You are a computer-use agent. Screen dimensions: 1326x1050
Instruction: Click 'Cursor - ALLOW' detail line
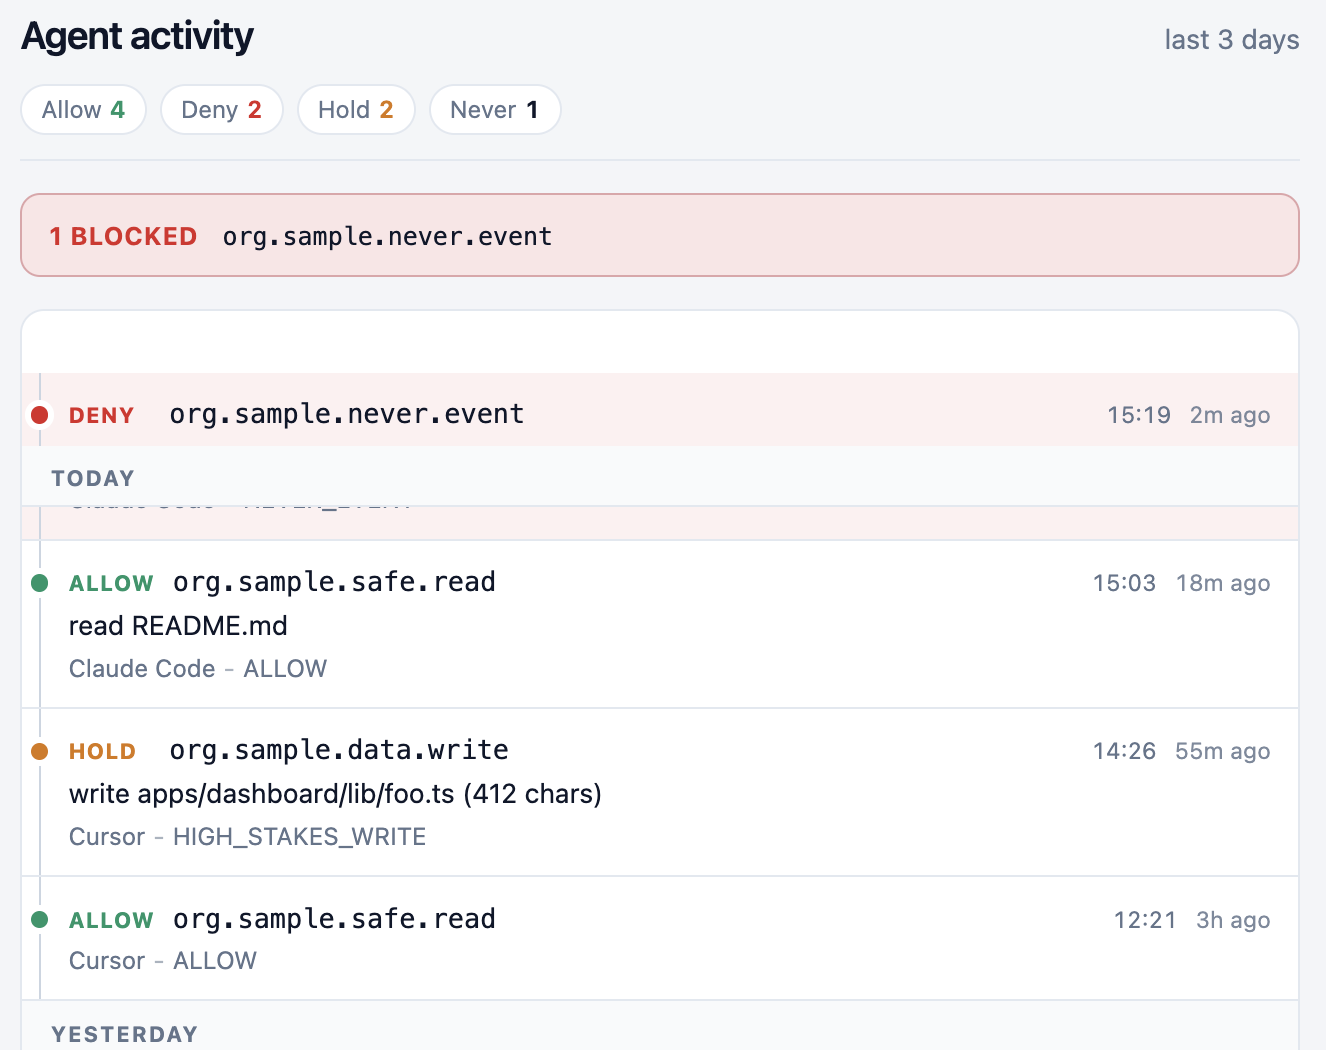point(163,961)
